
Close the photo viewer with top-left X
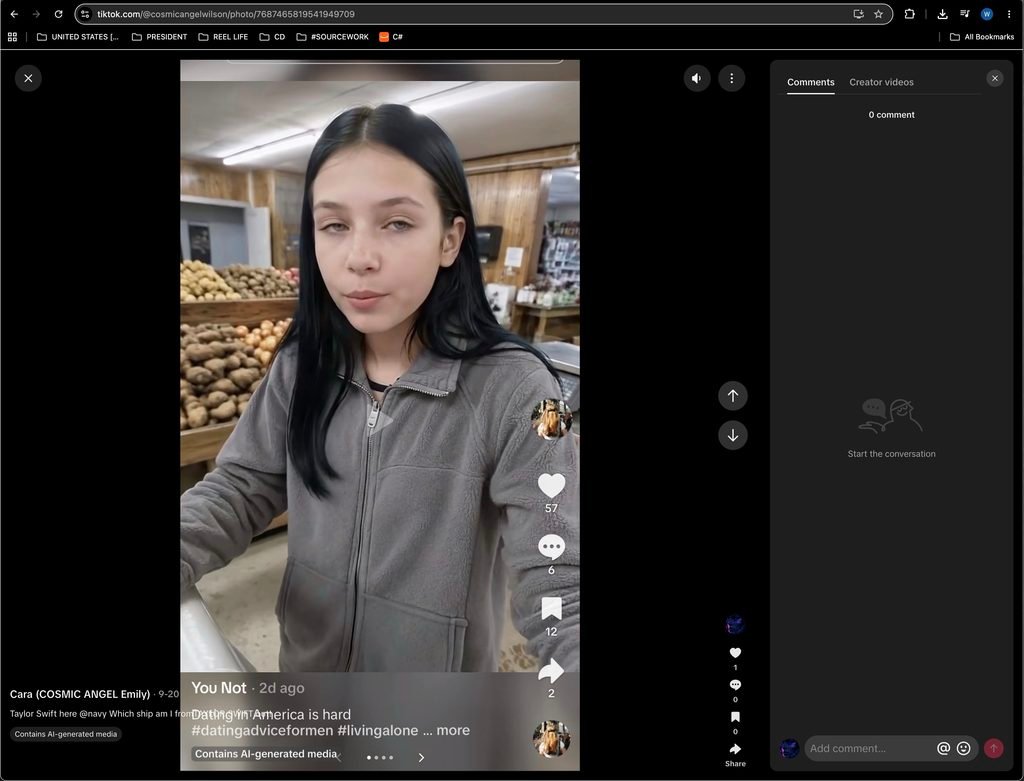tap(28, 78)
